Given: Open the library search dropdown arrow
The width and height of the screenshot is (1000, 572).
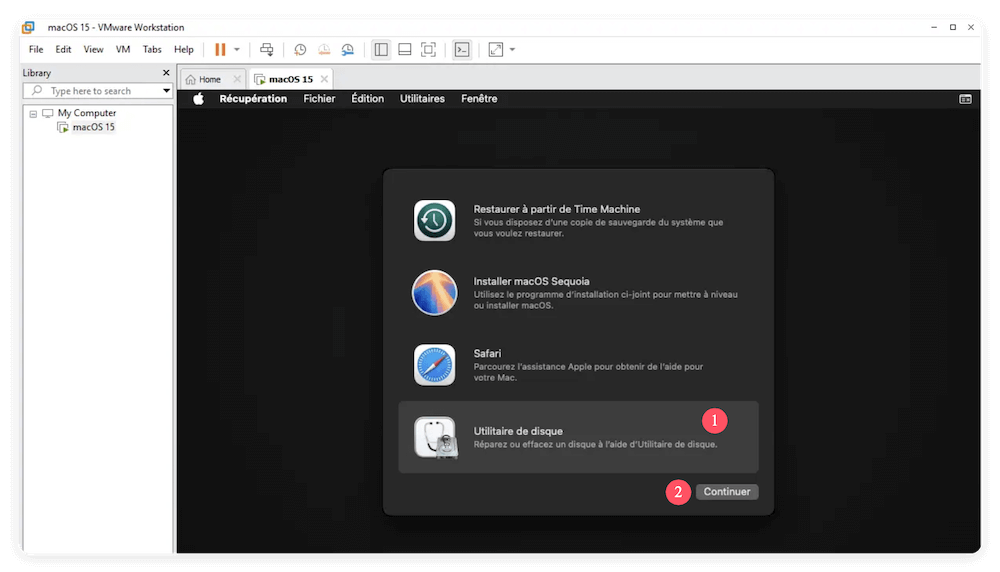Looking at the screenshot, I should click(x=166, y=91).
